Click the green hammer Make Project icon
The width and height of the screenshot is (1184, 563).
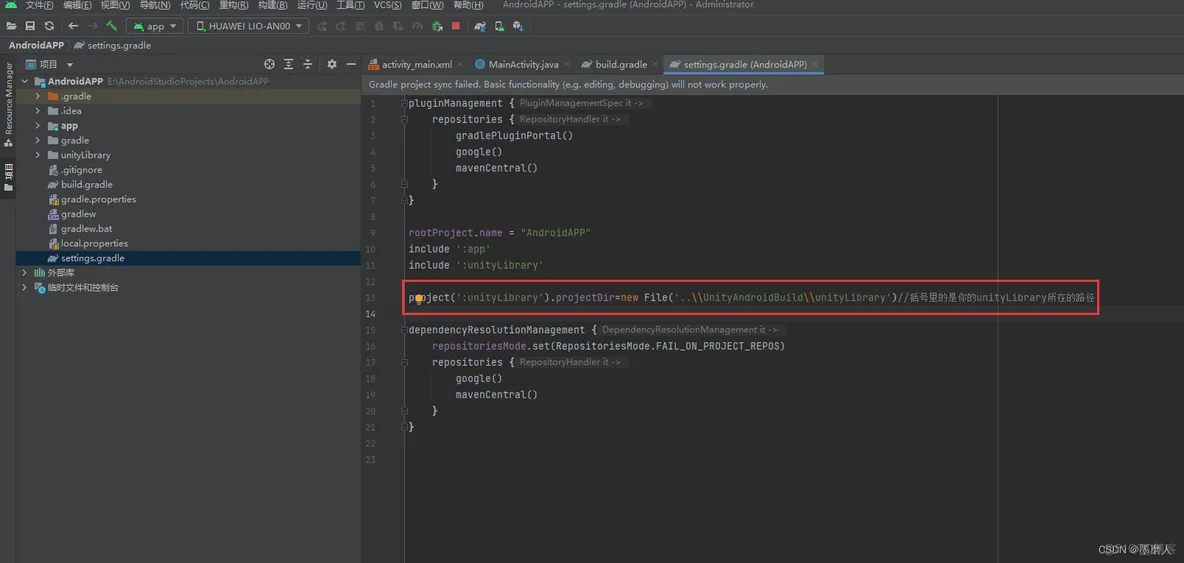[112, 26]
